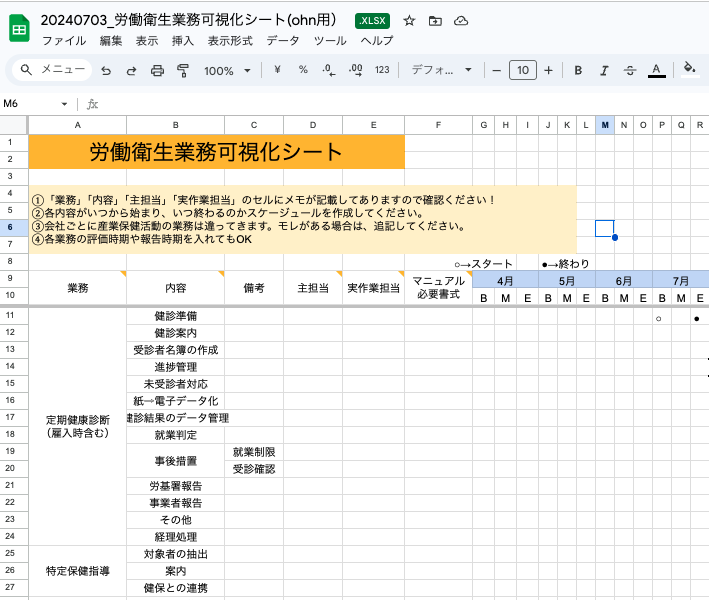The width and height of the screenshot is (709, 600).
Task: Format as percent
Action: click(303, 70)
